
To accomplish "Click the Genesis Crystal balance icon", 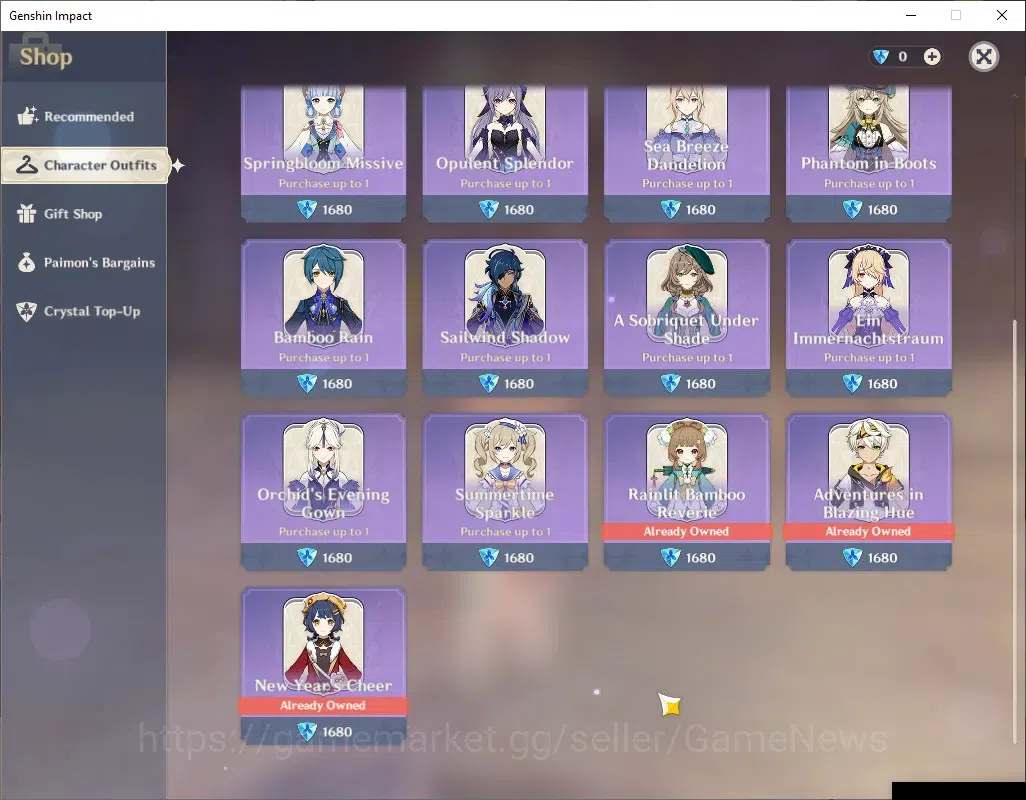I will coord(881,57).
